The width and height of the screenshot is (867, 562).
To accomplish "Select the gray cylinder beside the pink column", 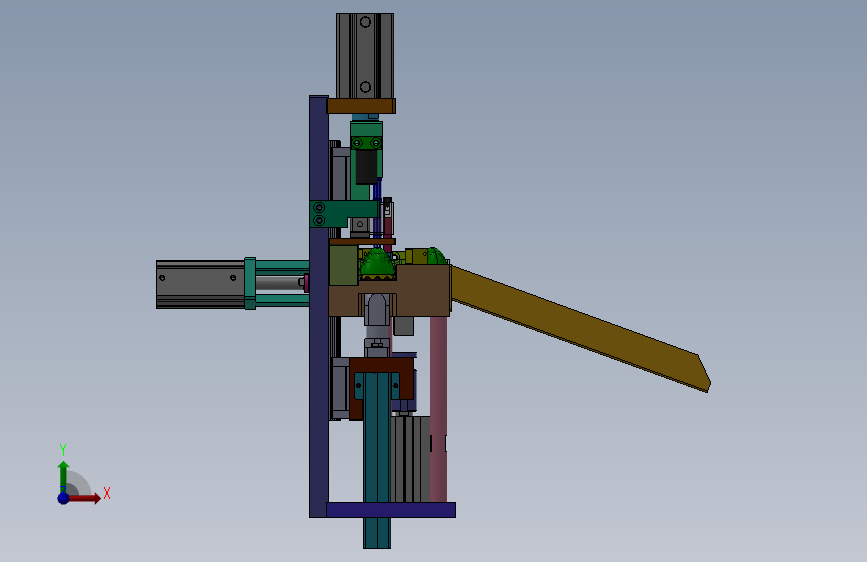I will pos(410,459).
